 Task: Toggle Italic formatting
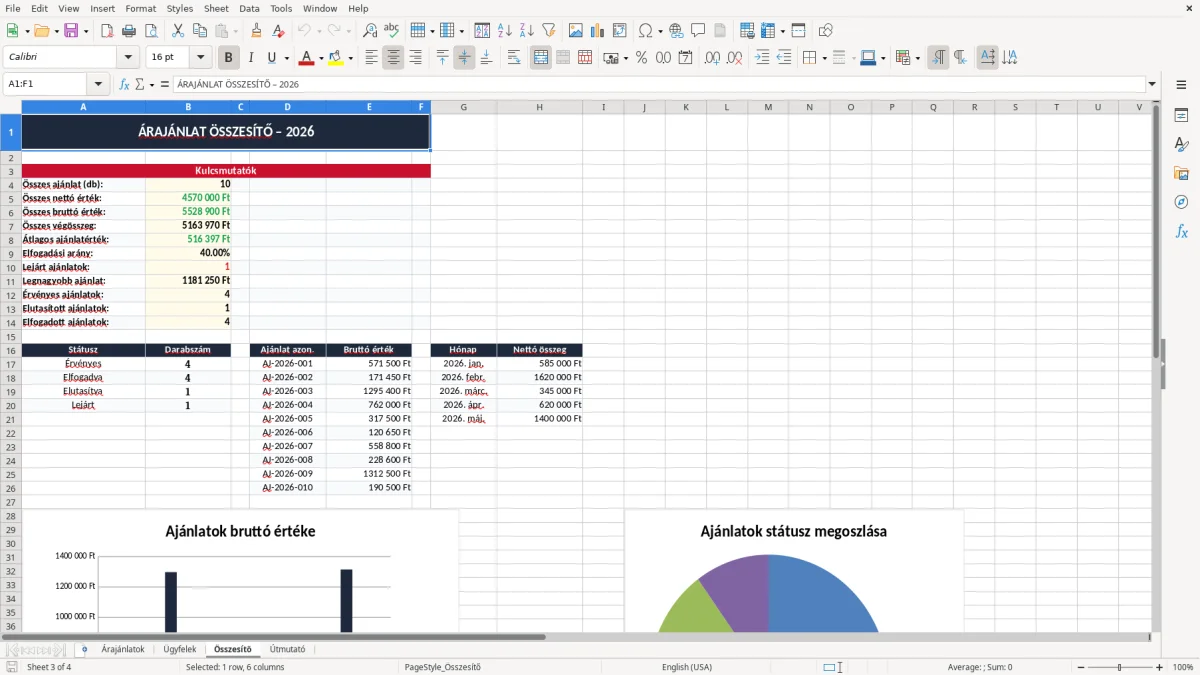(x=251, y=58)
